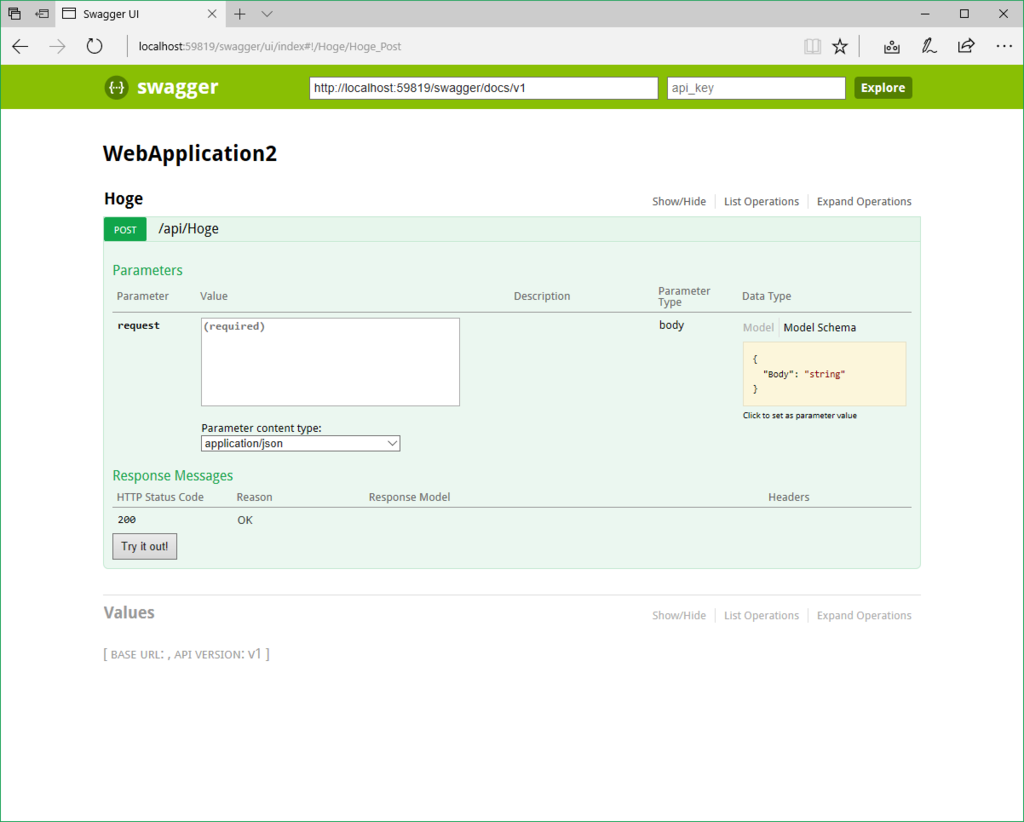Open the Hub favorites panel icon

[x=892, y=46]
